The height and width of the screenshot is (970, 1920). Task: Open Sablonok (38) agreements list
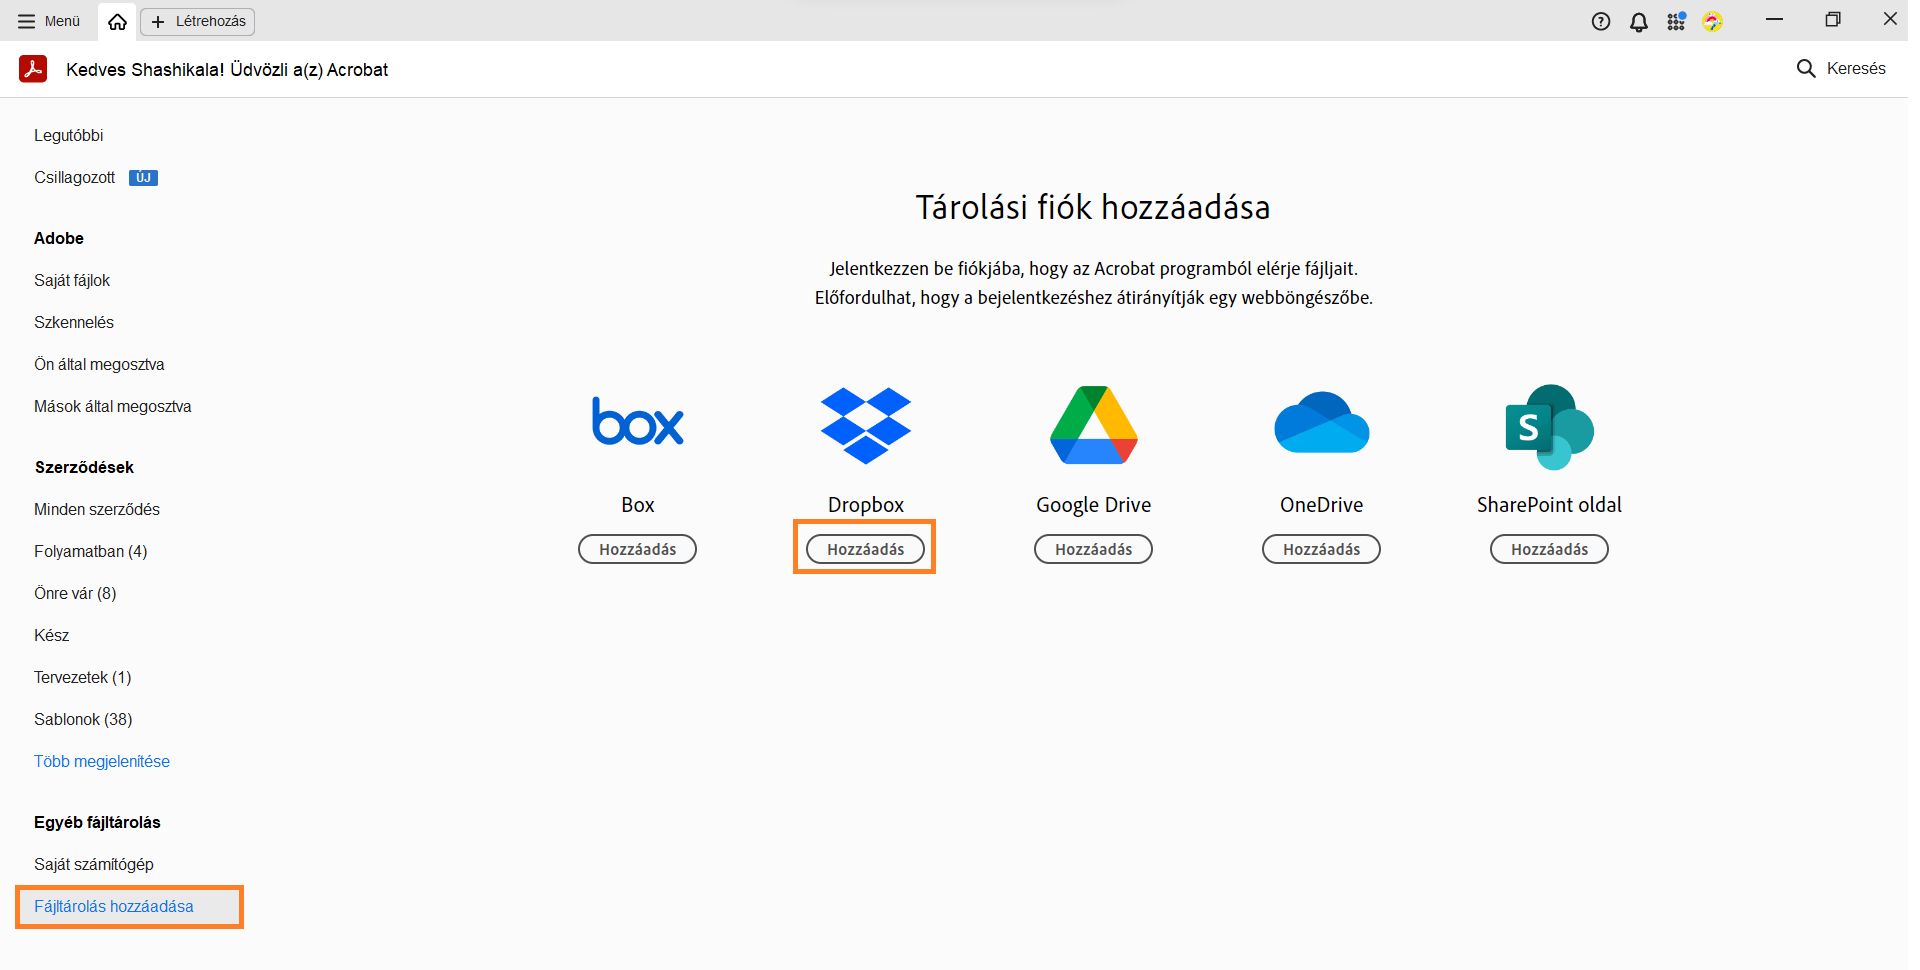84,718
